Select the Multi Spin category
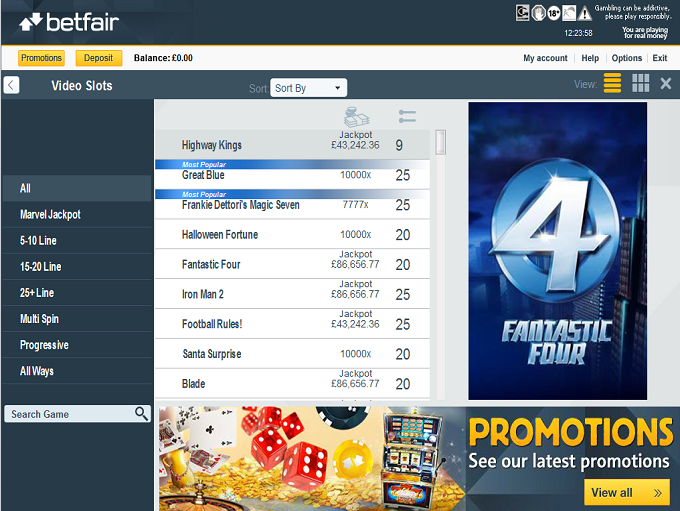Screen dimensions: 680x511 click(x=77, y=318)
